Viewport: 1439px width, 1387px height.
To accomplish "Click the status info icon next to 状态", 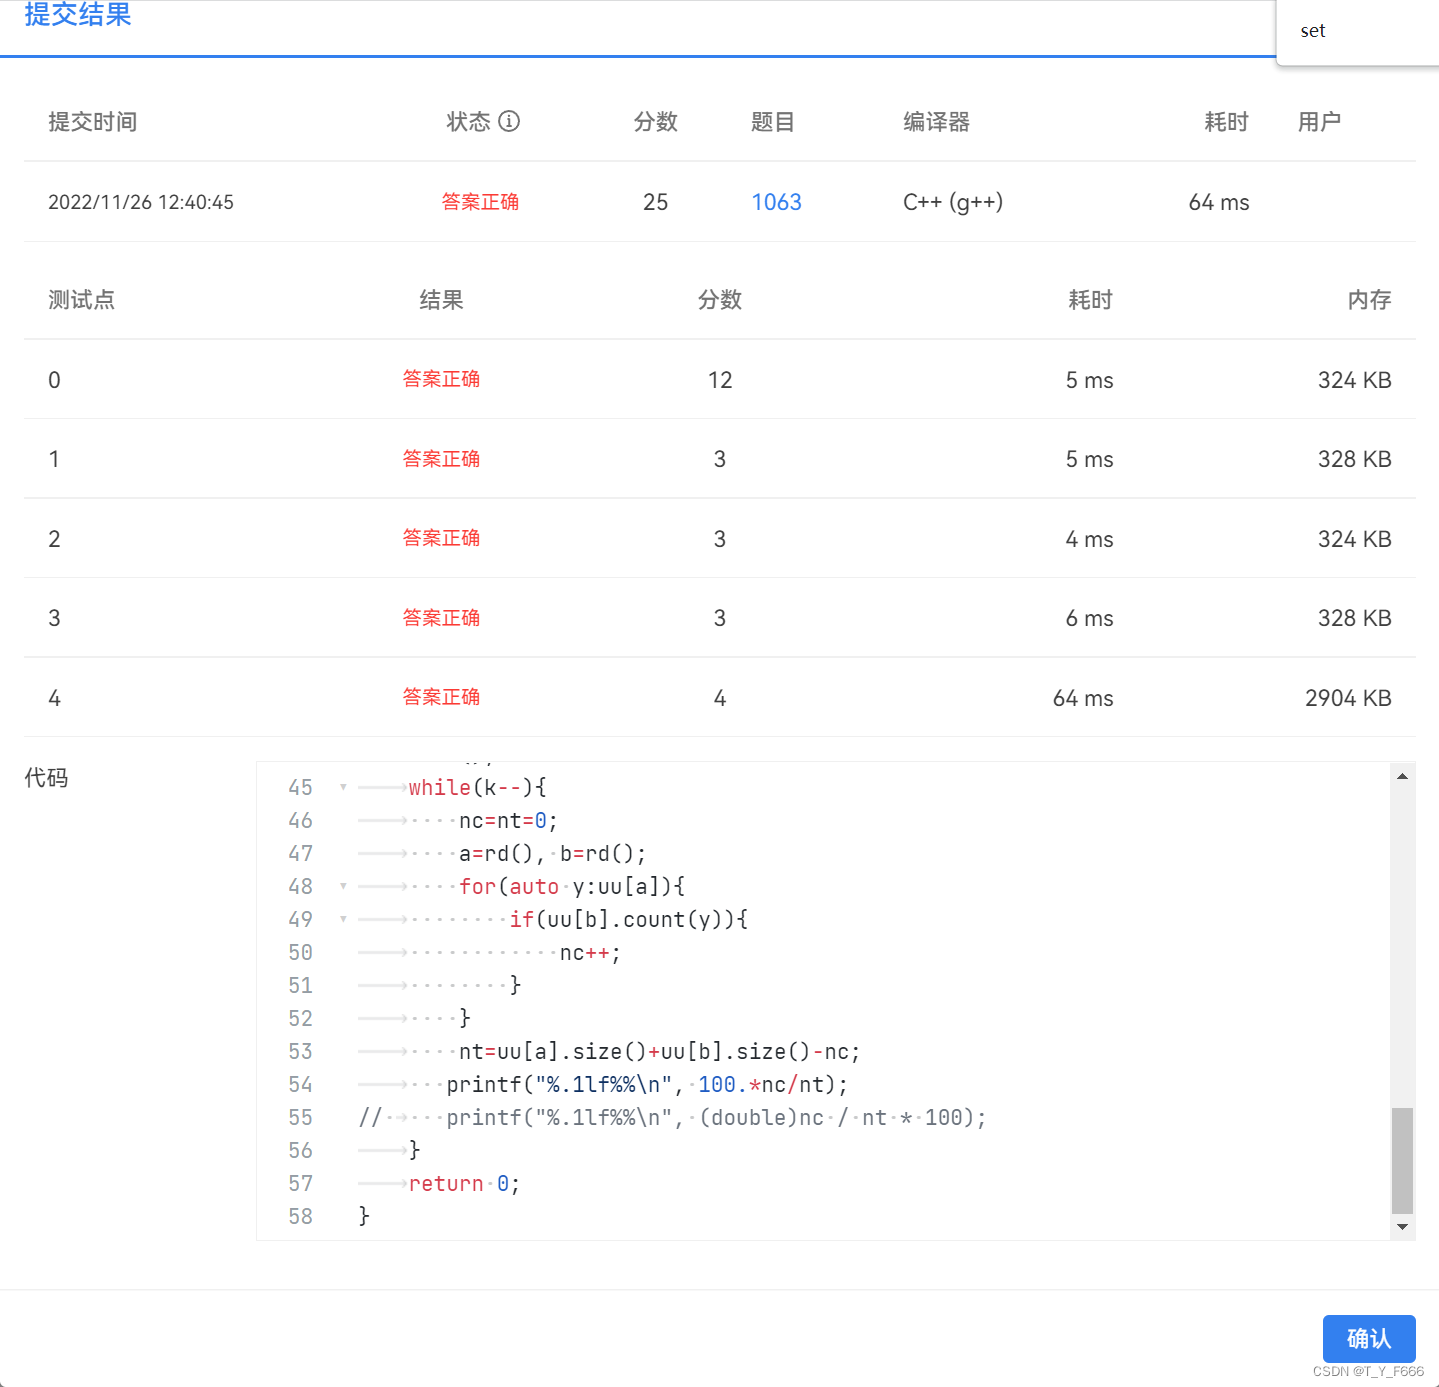I will coord(509,121).
